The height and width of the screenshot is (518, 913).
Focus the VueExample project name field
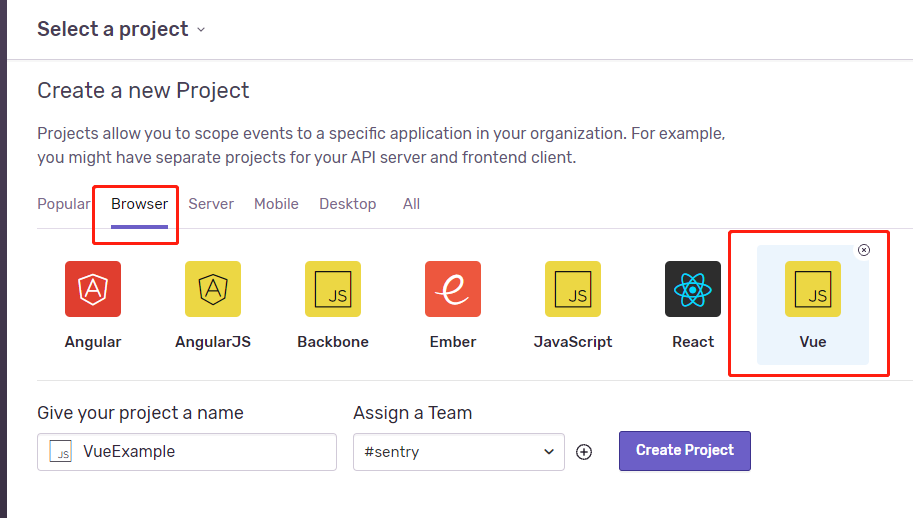click(x=187, y=452)
